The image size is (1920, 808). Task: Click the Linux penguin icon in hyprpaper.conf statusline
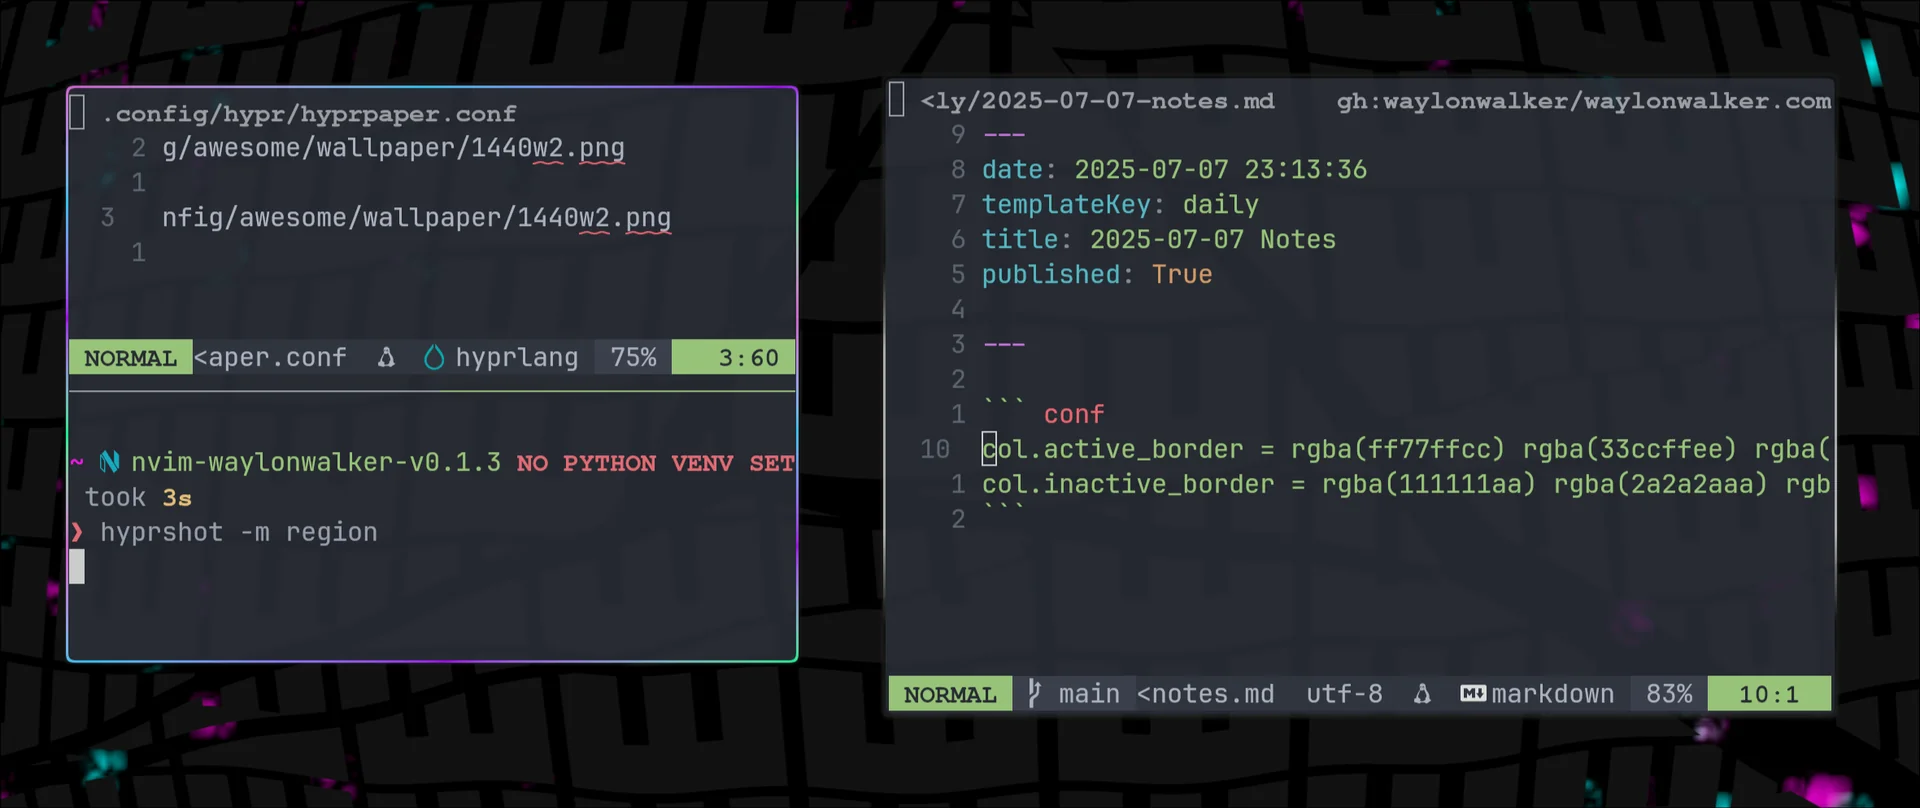[x=386, y=358]
